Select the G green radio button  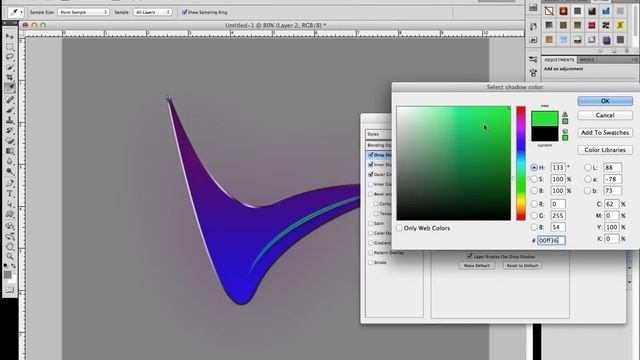click(x=534, y=216)
